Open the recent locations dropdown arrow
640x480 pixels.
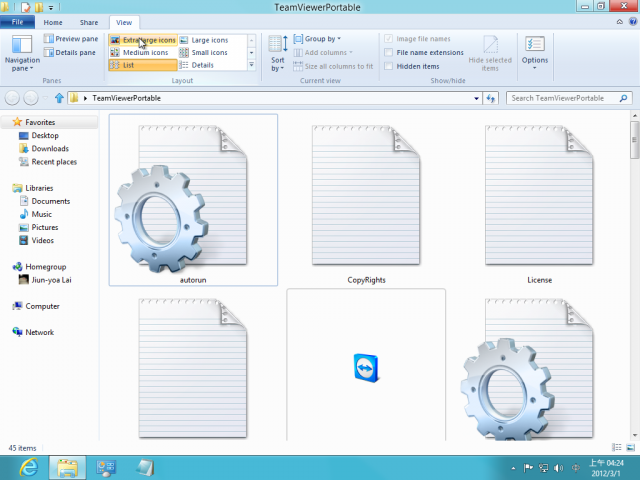45,98
